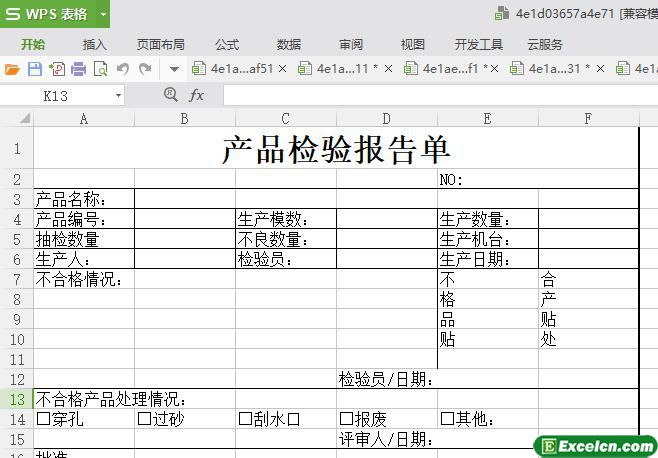Open the 页面布局 ribbon tab
Viewport: 658px width, 458px height.
coord(161,44)
